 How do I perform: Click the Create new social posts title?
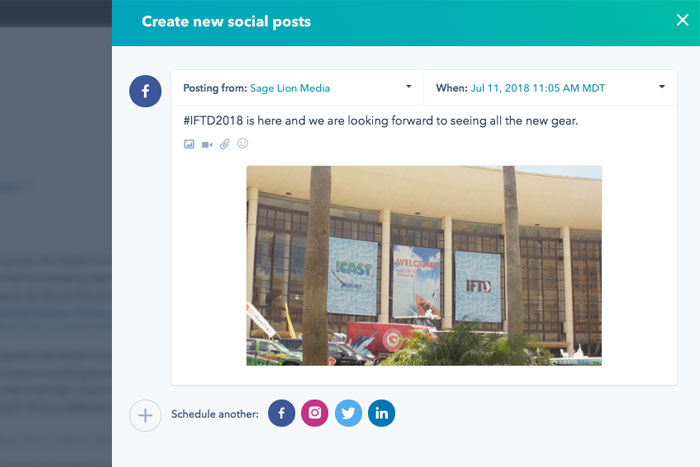[x=226, y=21]
